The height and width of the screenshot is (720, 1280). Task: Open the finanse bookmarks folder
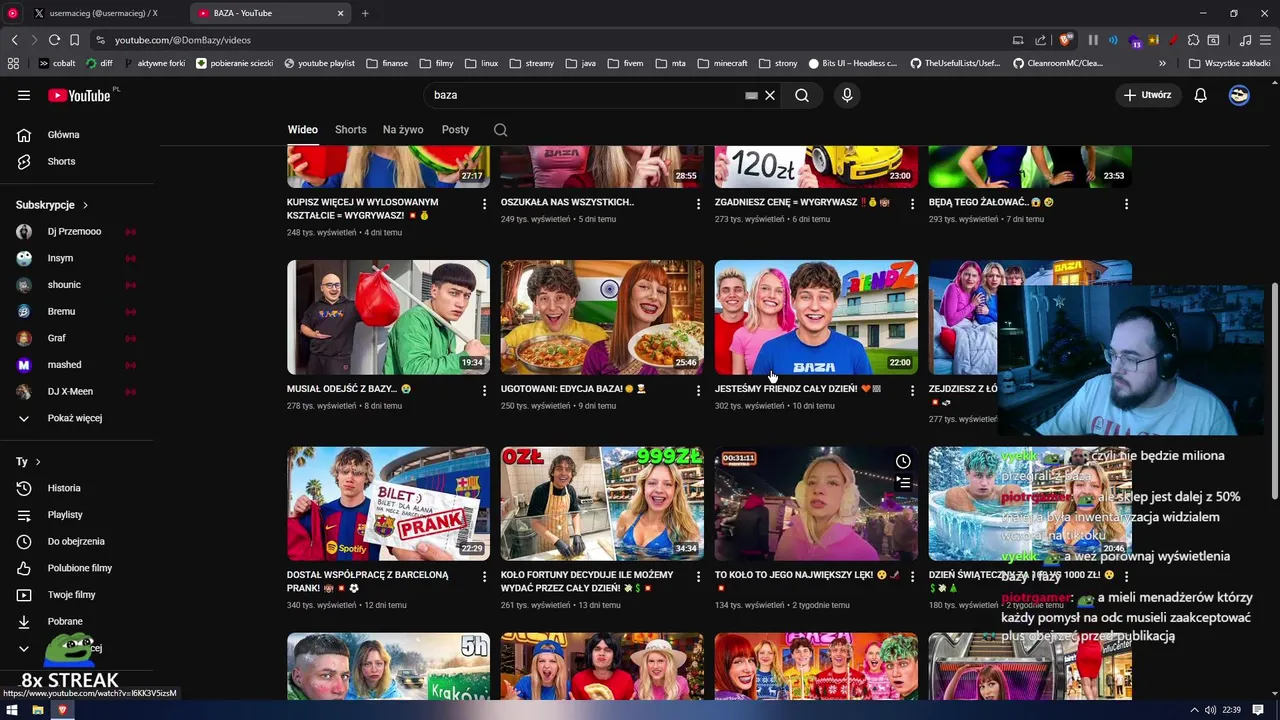387,63
